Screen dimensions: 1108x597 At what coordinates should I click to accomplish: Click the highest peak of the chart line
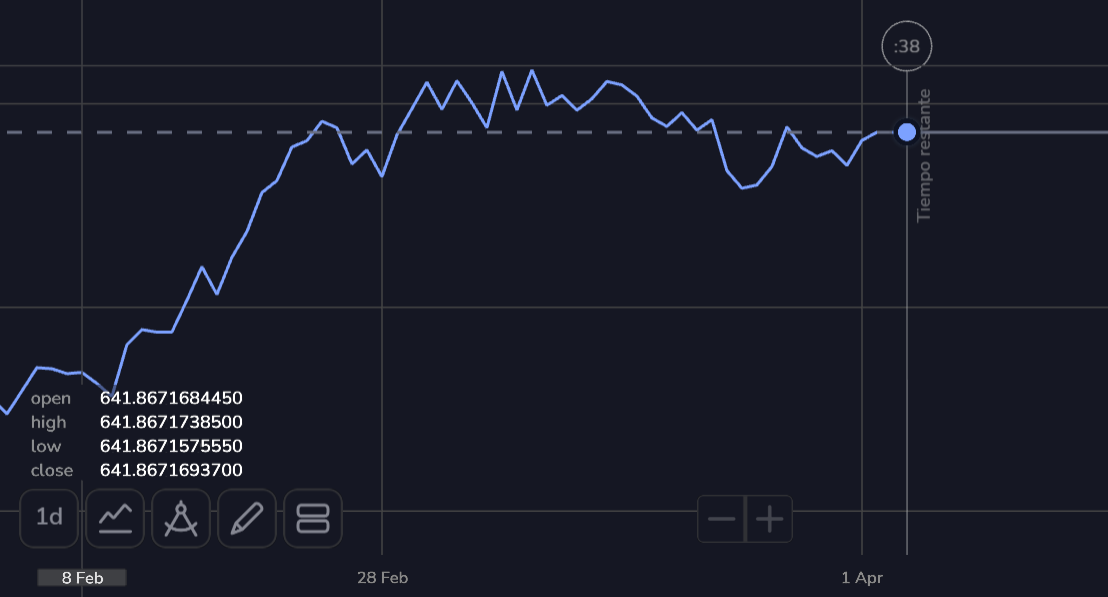pyautogui.click(x=531, y=68)
